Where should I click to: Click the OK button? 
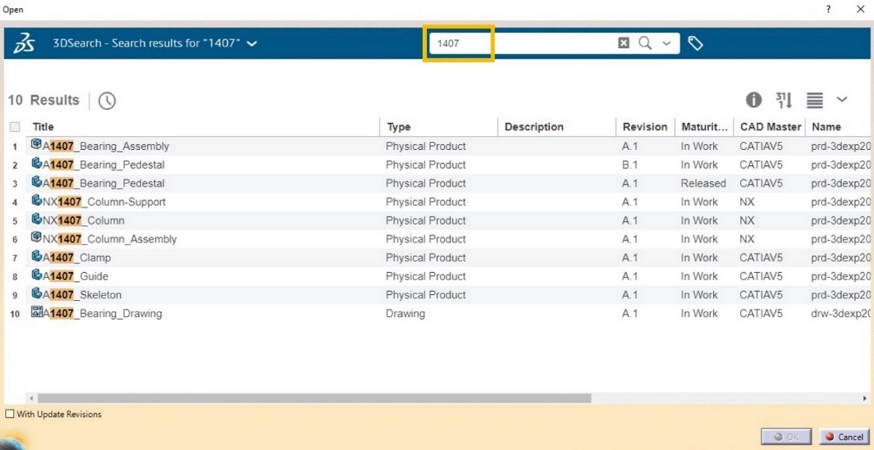786,437
